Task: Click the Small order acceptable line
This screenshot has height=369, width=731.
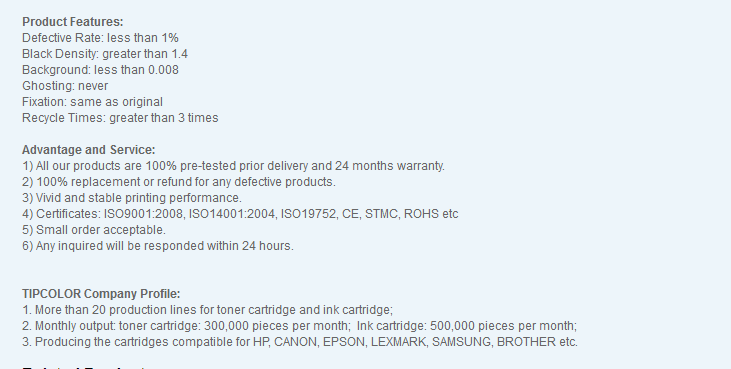Action: (x=94, y=230)
